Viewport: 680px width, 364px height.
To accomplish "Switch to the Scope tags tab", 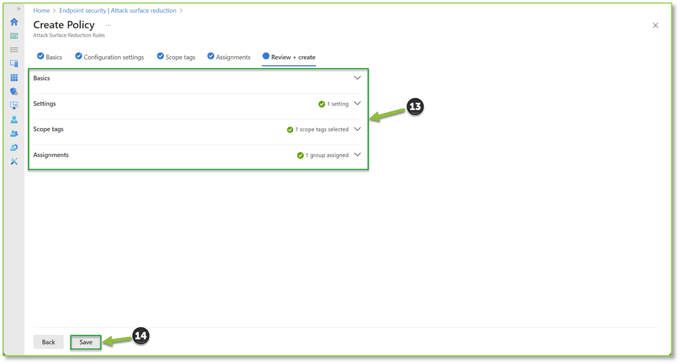I will 176,57.
